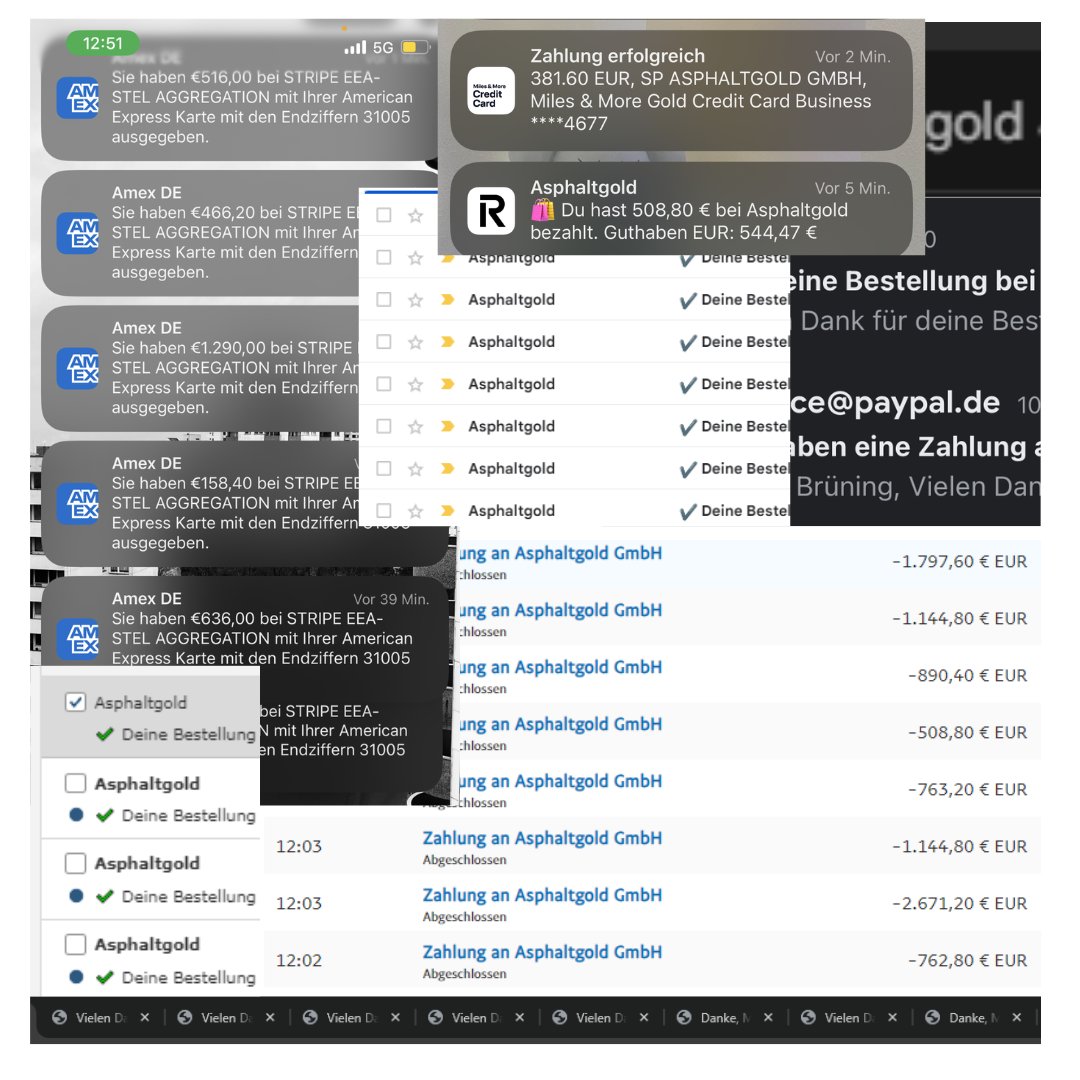Tap the Revolut R app icon
Viewport: 1080px width, 1080px height.
pos(490,210)
